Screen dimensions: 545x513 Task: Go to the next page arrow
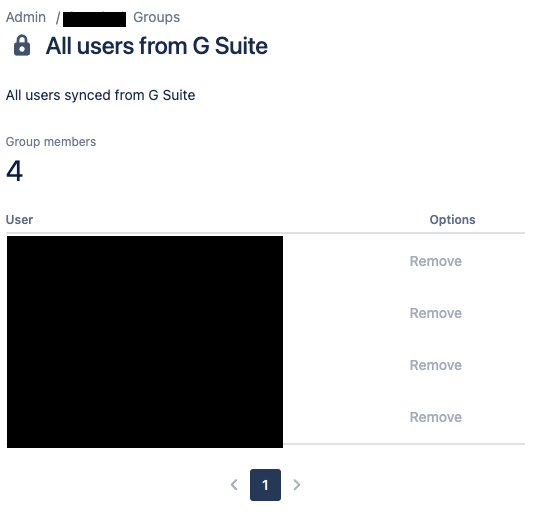296,485
